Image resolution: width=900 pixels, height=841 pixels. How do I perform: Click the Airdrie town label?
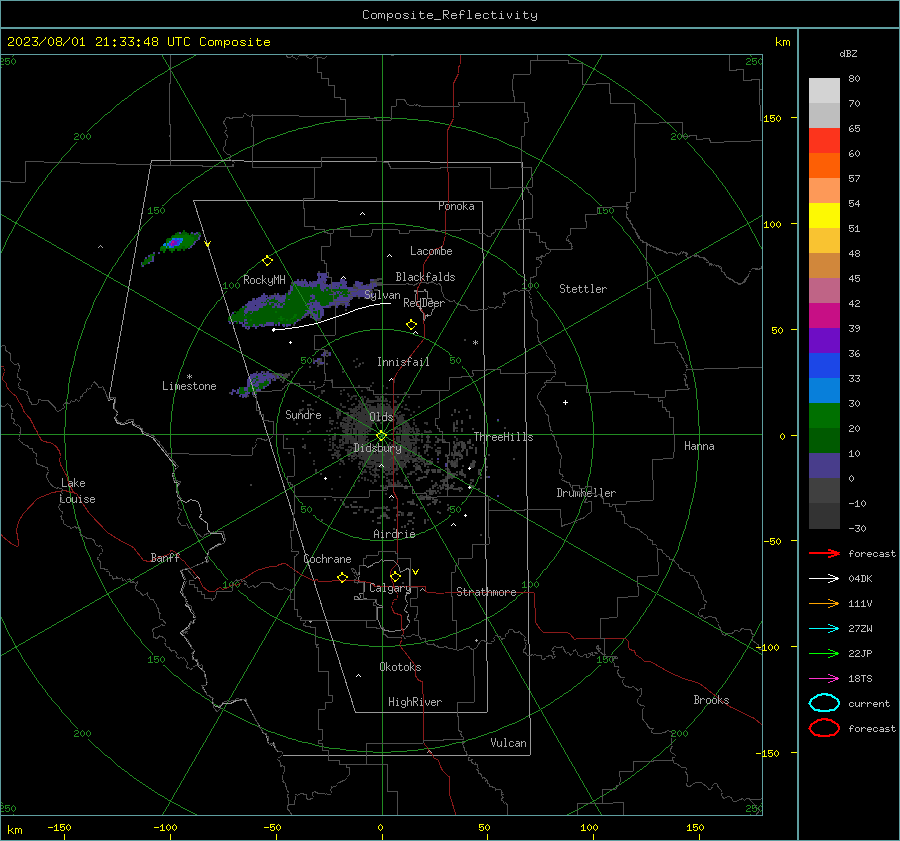click(394, 534)
